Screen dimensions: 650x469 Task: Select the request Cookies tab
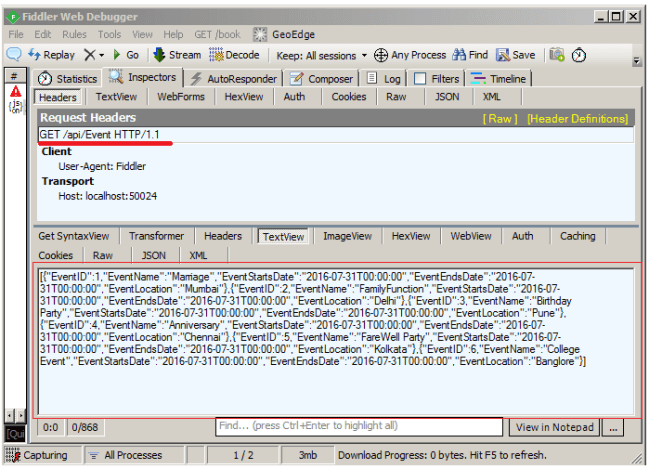(349, 97)
